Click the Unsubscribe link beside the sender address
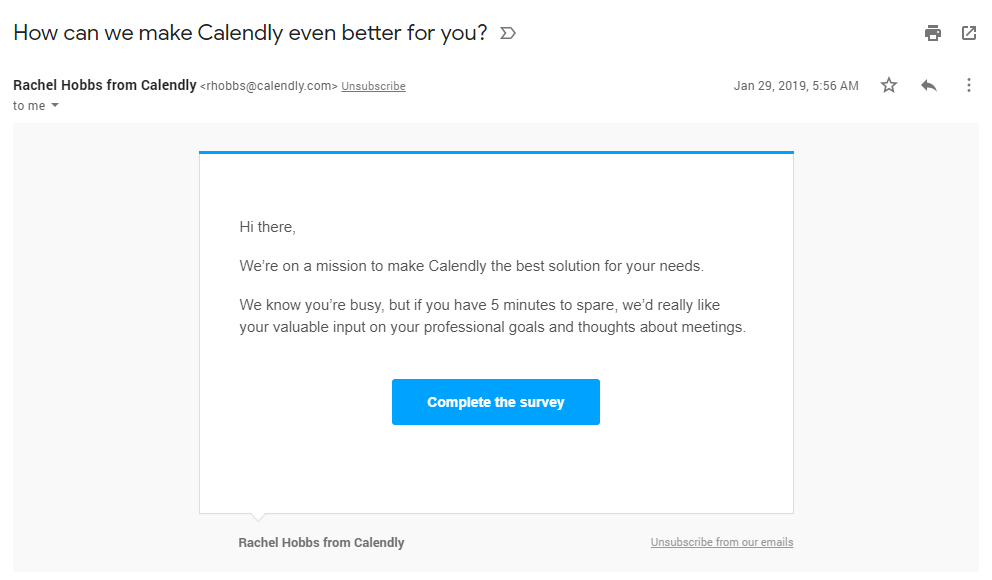992x580 pixels. coord(373,87)
